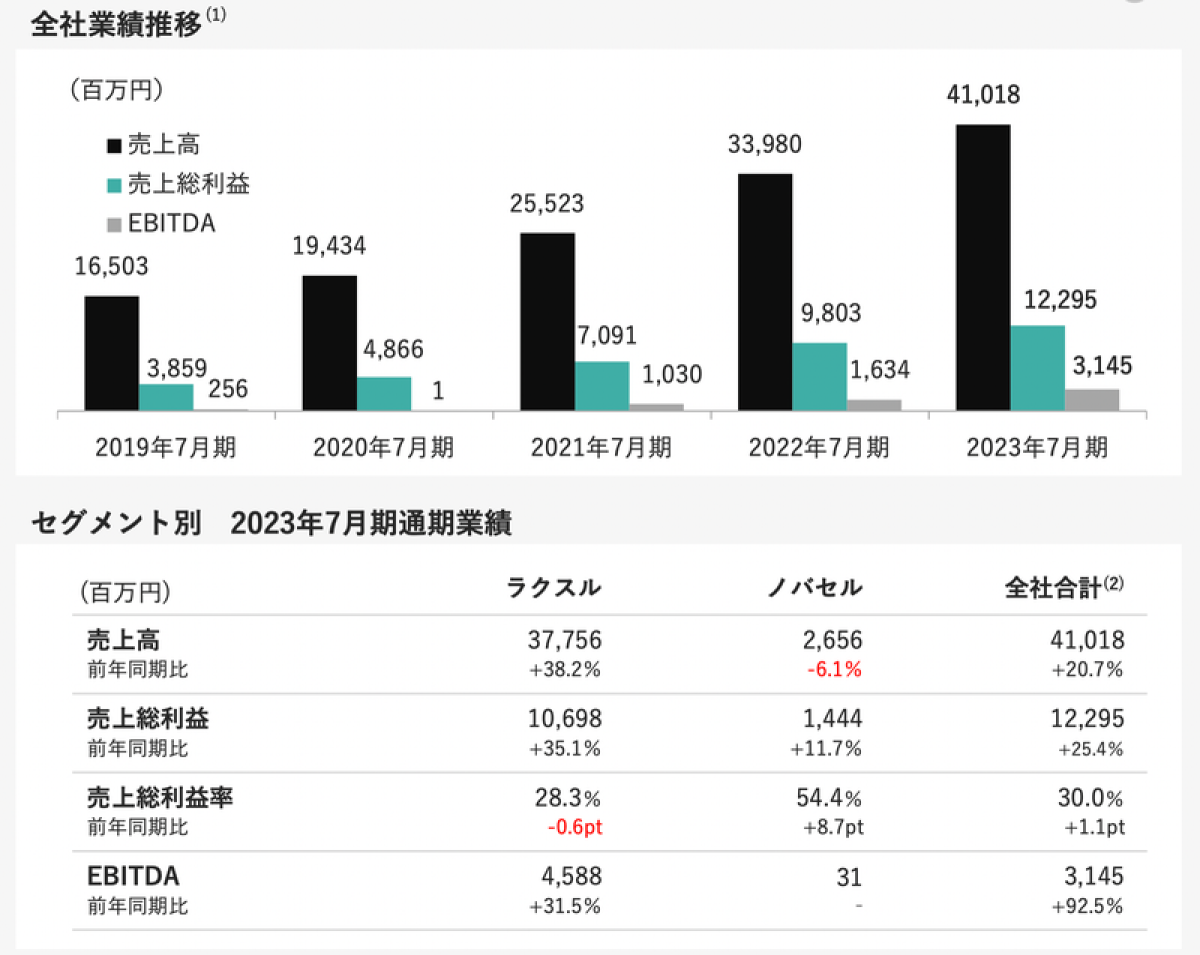Click the 売上総利益率 row label
The width and height of the screenshot is (1200, 955).
pyautogui.click(x=160, y=798)
